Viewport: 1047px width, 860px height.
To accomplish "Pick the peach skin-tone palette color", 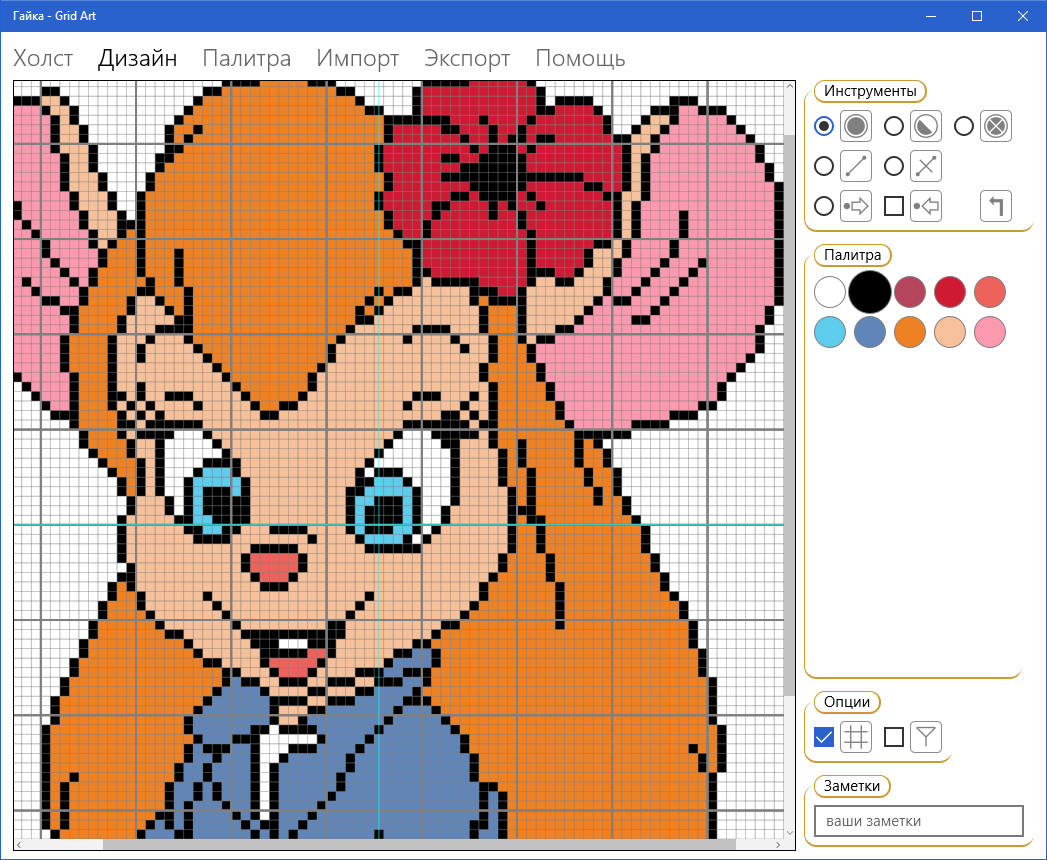I will pyautogui.click(x=950, y=333).
